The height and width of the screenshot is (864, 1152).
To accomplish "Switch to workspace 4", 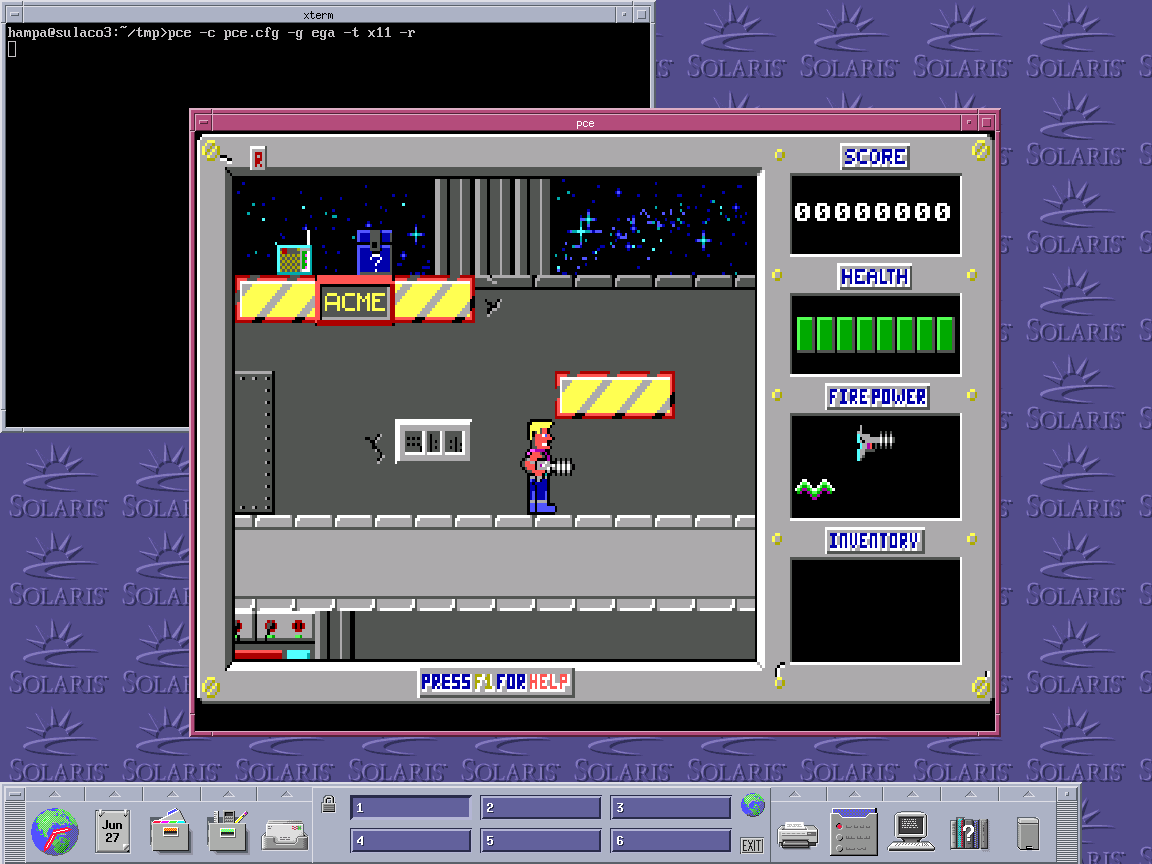I will [x=410, y=840].
